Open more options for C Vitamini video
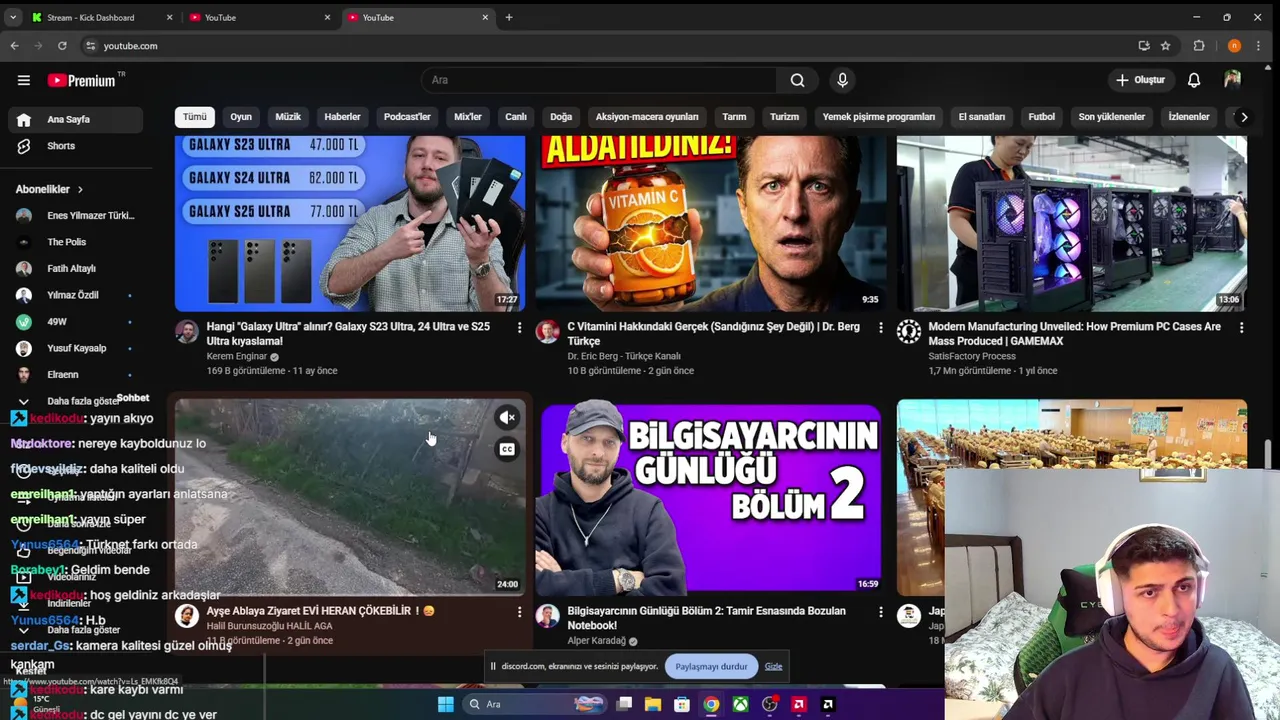Screen dimensions: 1280x720 coord(880,327)
